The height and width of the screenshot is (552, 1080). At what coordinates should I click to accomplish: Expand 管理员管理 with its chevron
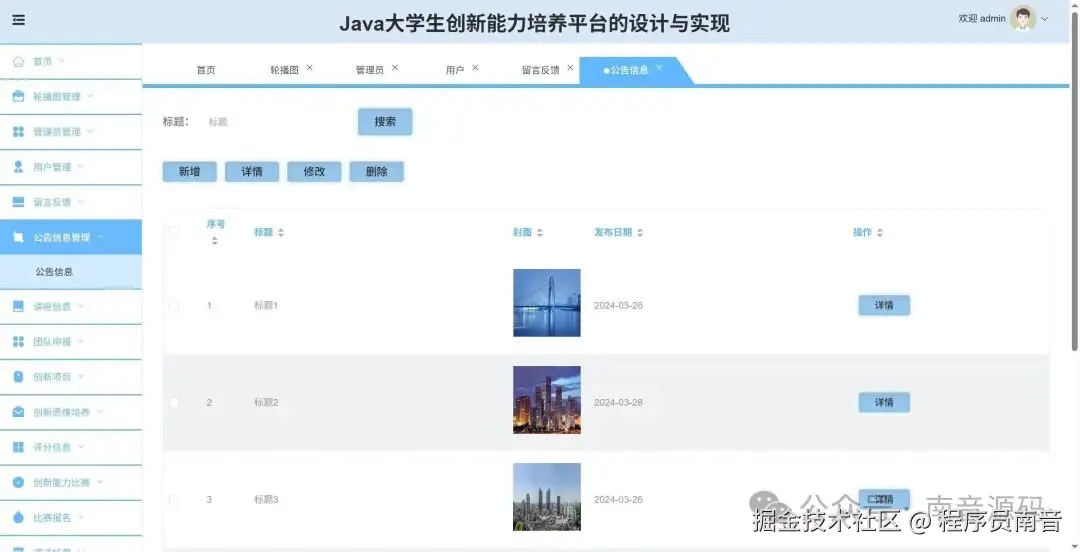90,131
